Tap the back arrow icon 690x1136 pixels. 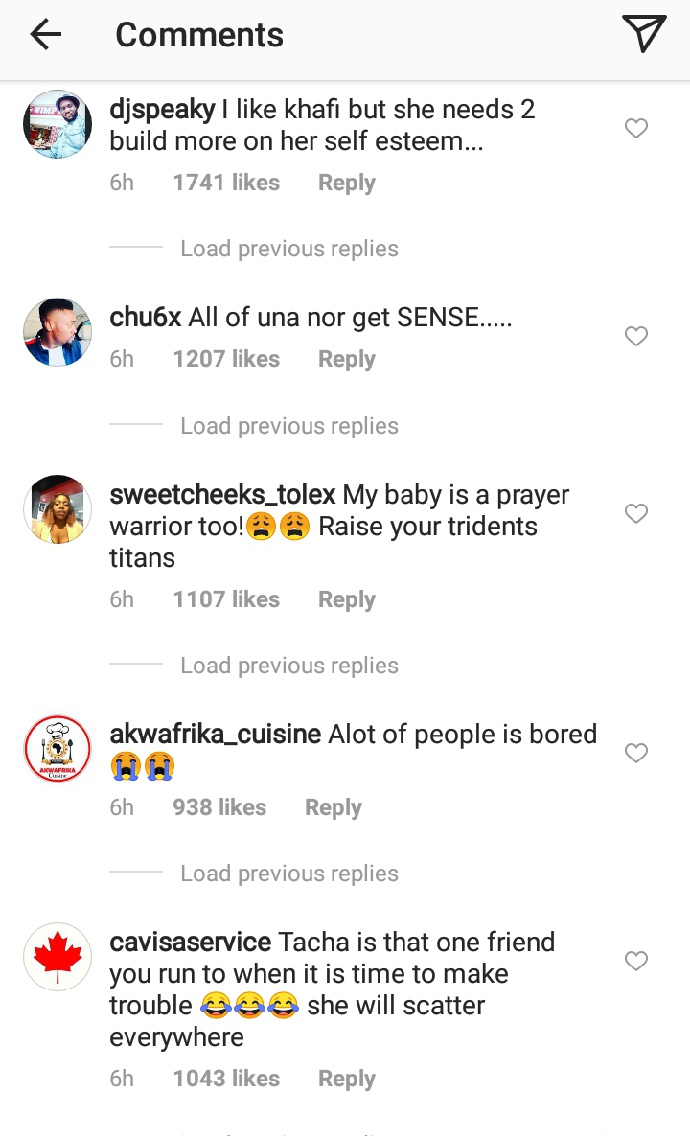click(x=46, y=35)
